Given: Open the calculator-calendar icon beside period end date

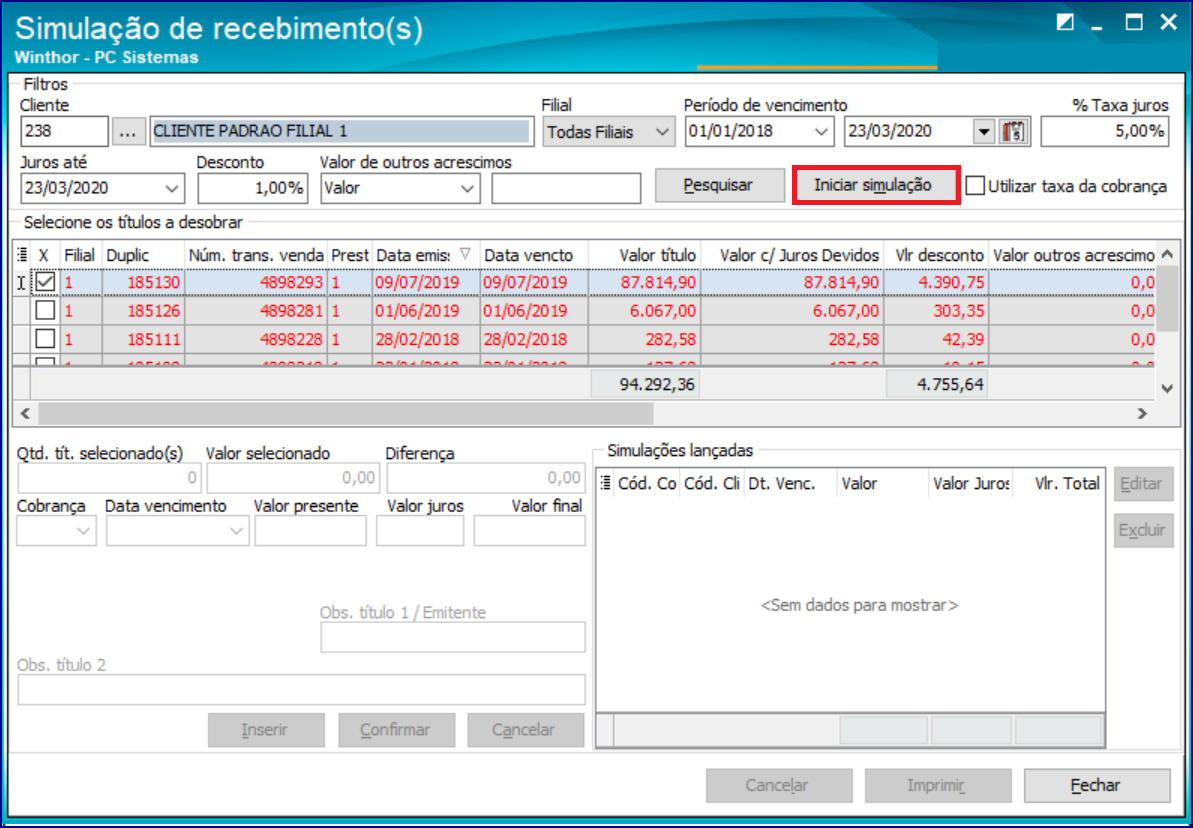Looking at the screenshot, I should point(1013,132).
